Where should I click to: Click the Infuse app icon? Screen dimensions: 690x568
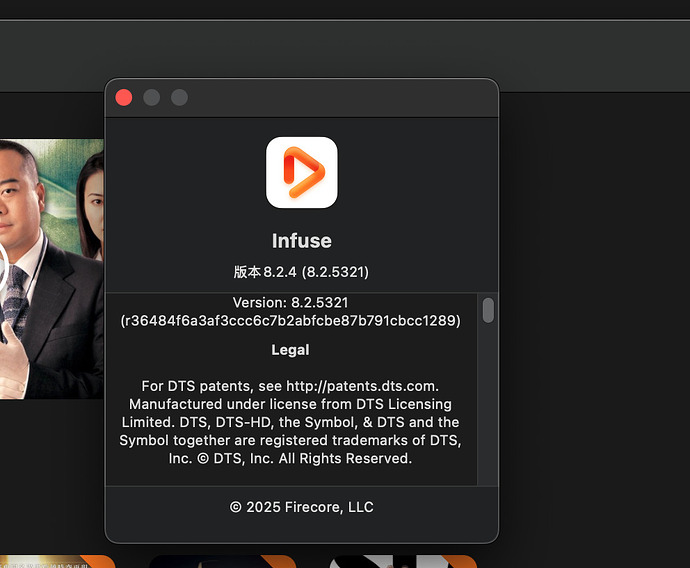[x=302, y=172]
